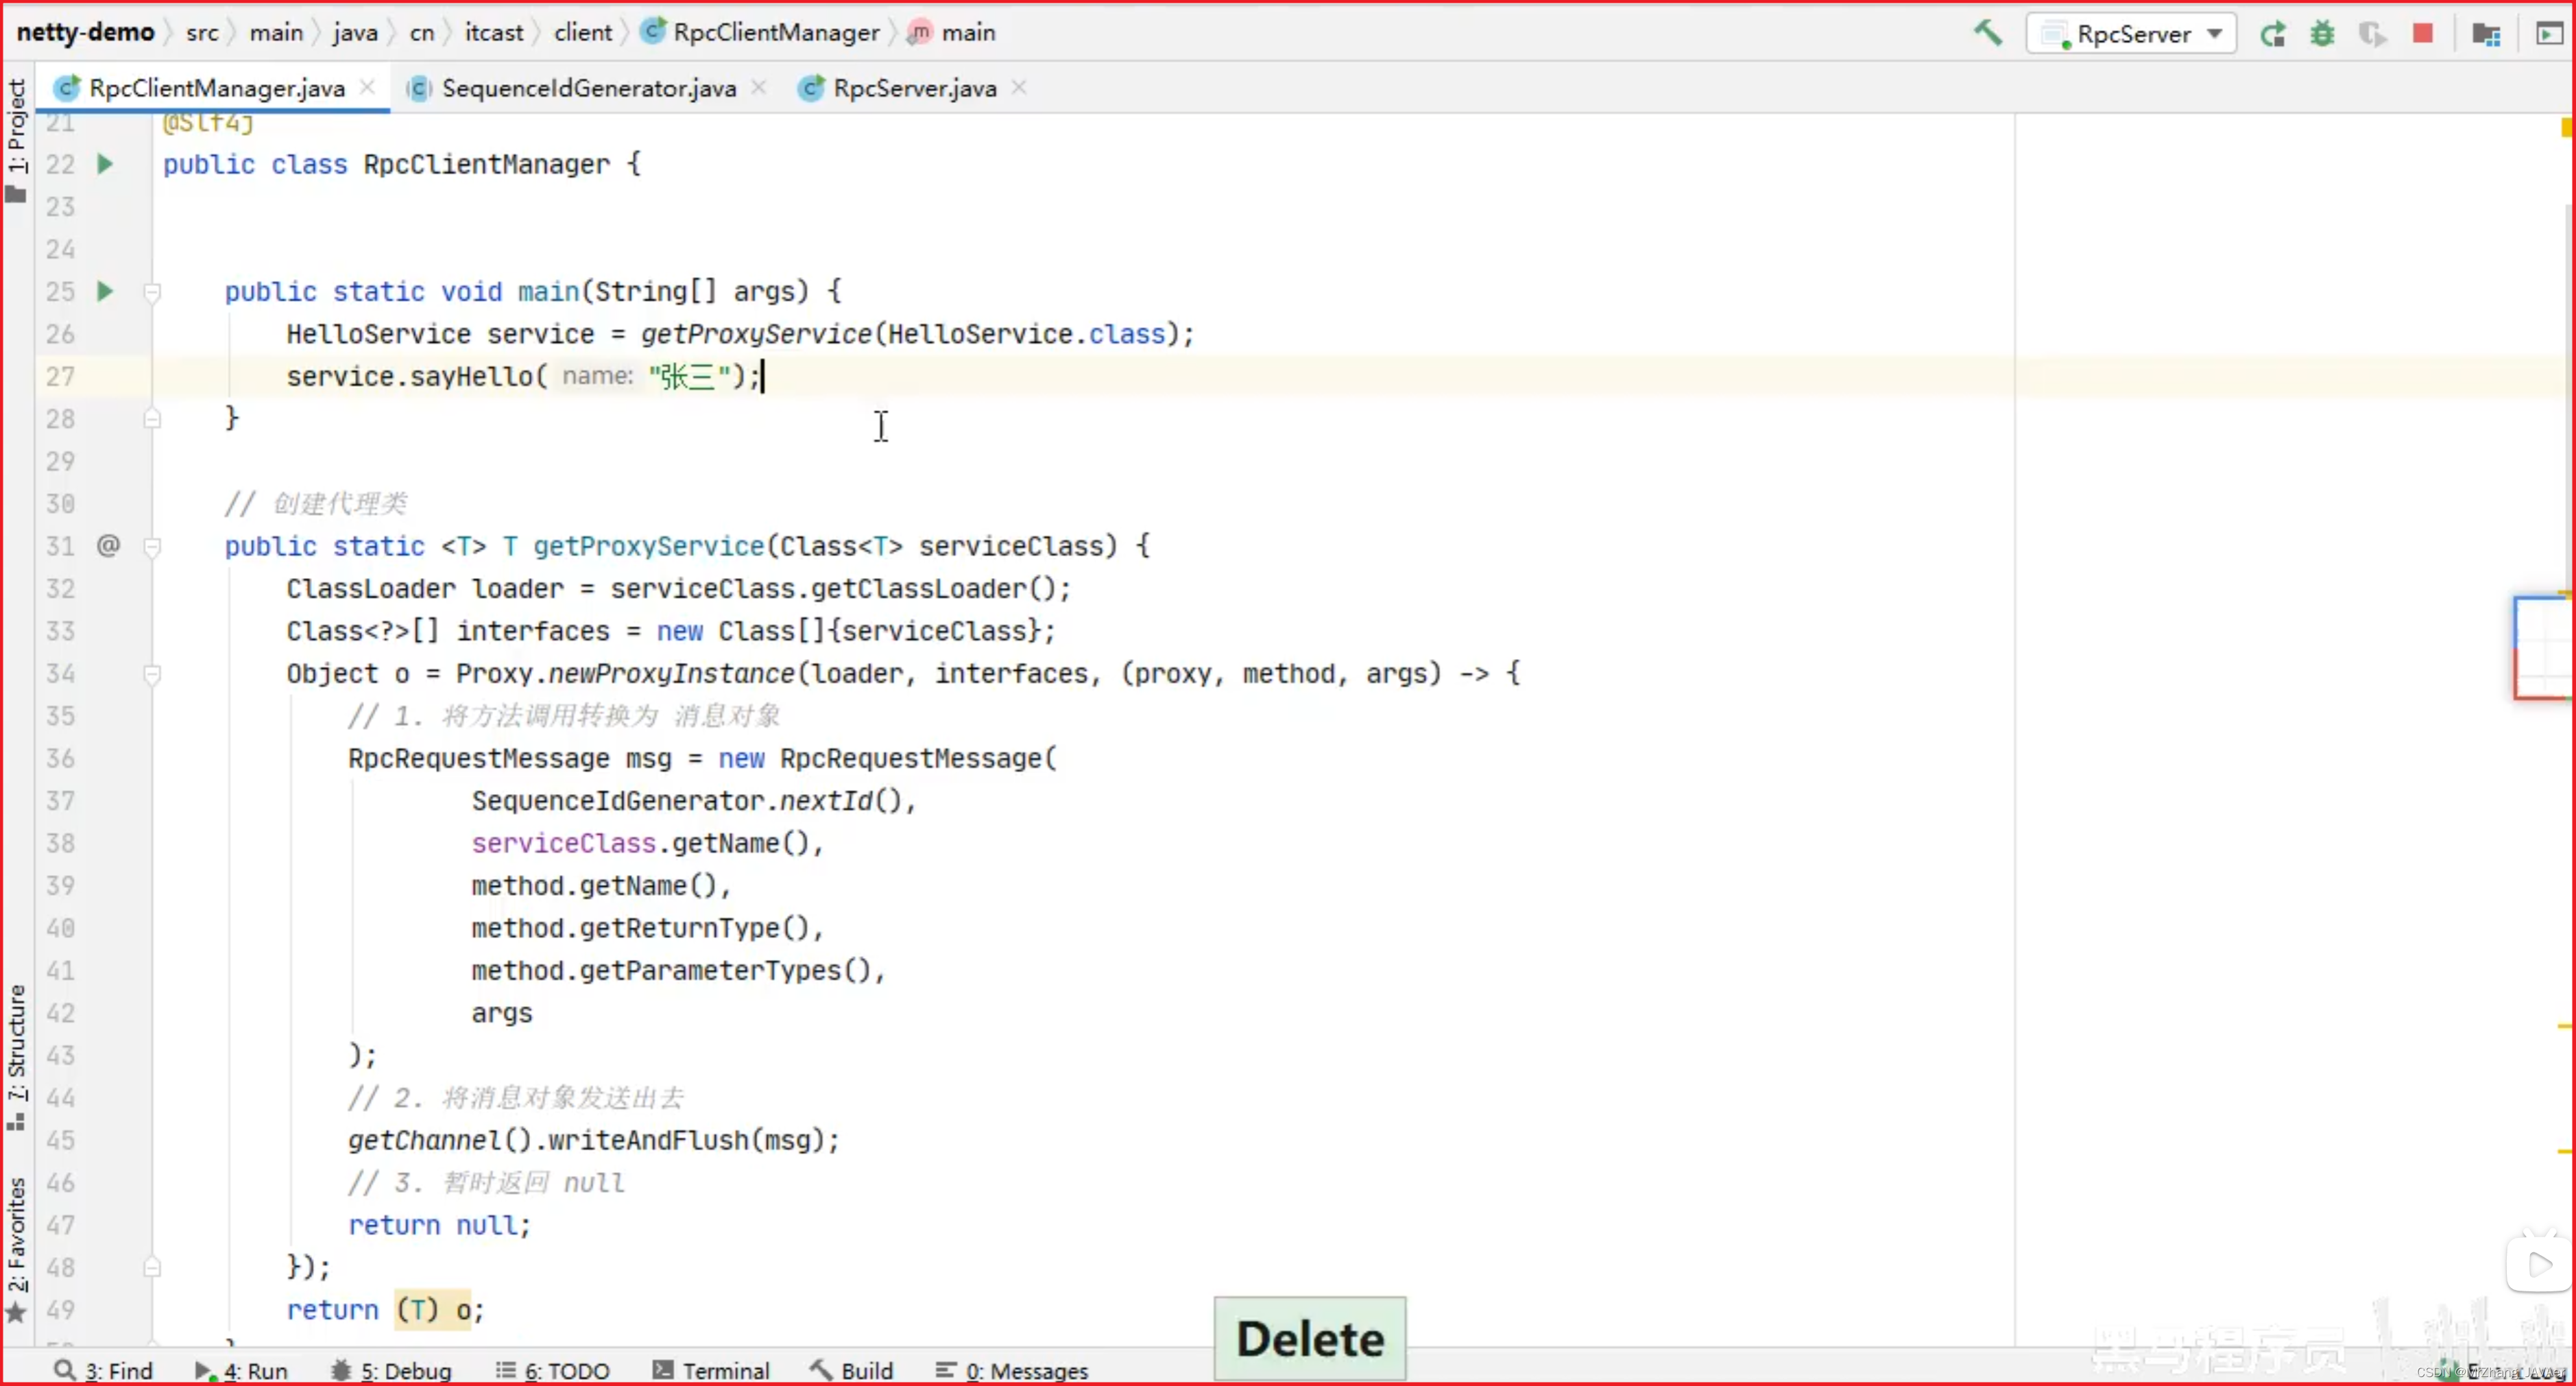Viewport: 2576px width, 1386px height.
Task: Close the SequenceIdGenerator.java tab
Action: (x=759, y=87)
